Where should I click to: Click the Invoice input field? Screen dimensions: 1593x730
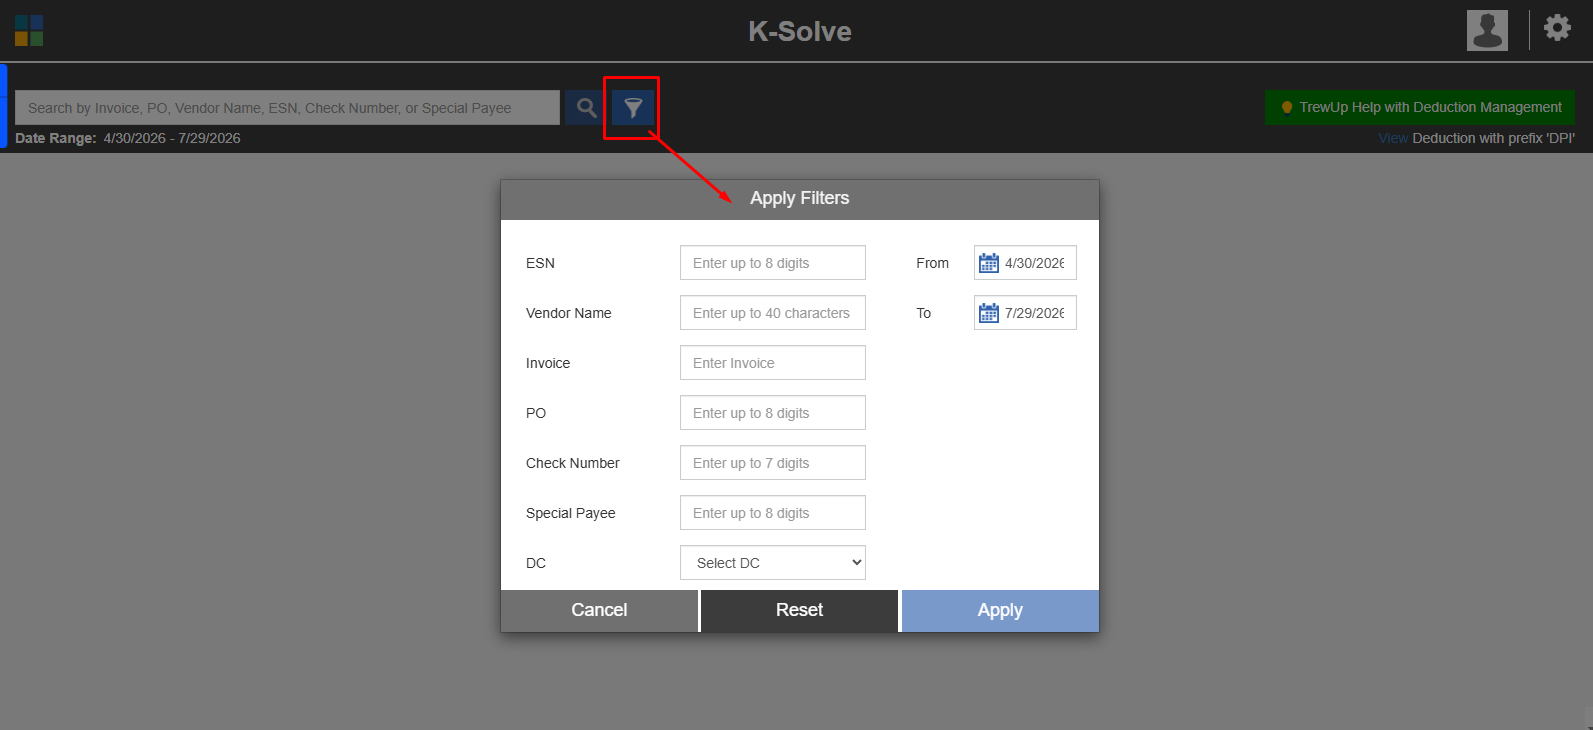(x=773, y=363)
